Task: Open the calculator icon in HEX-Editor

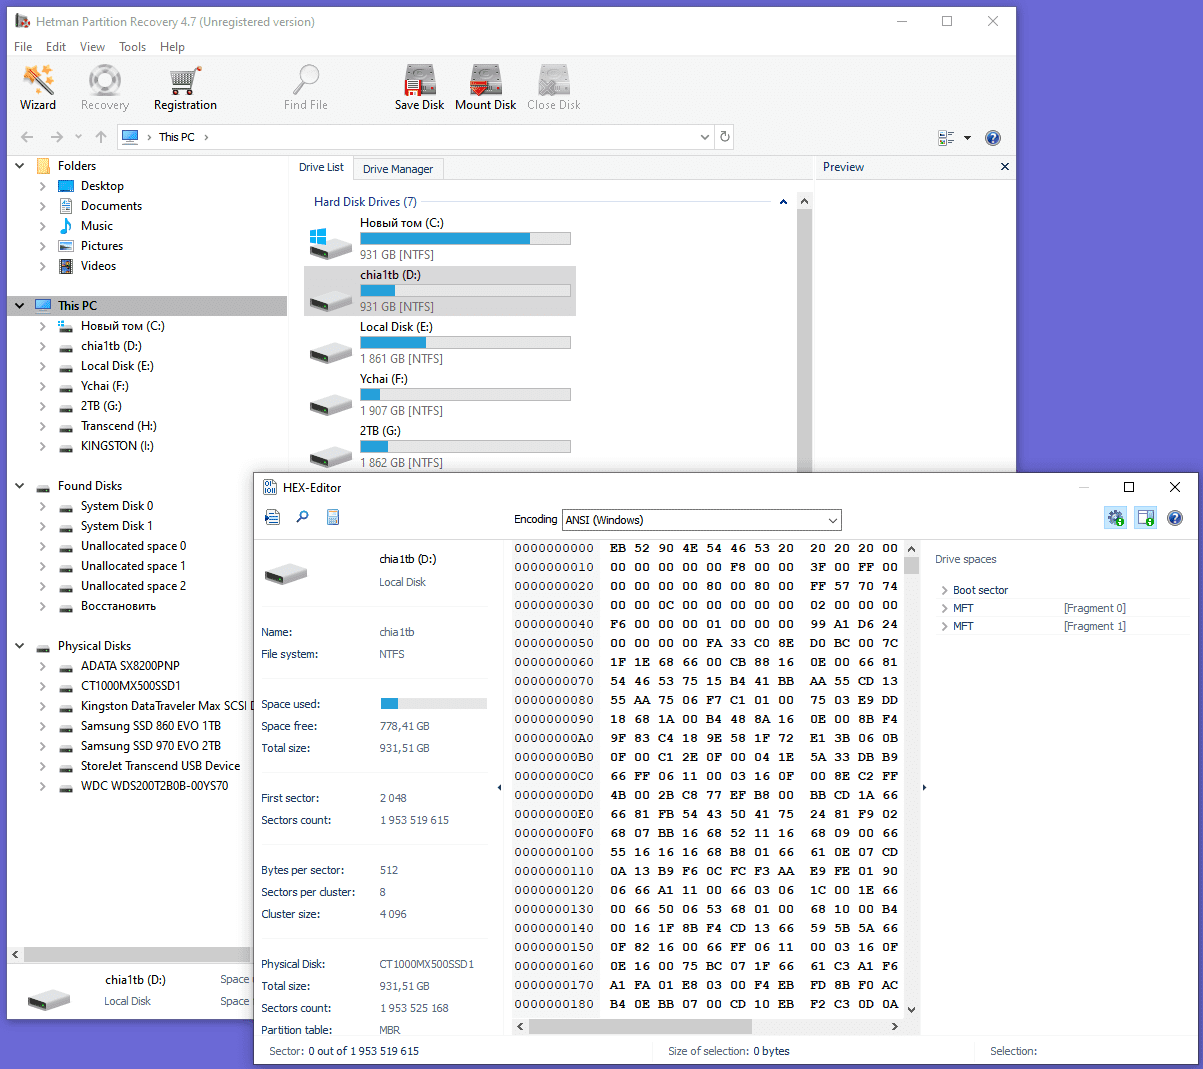Action: pos(333,517)
